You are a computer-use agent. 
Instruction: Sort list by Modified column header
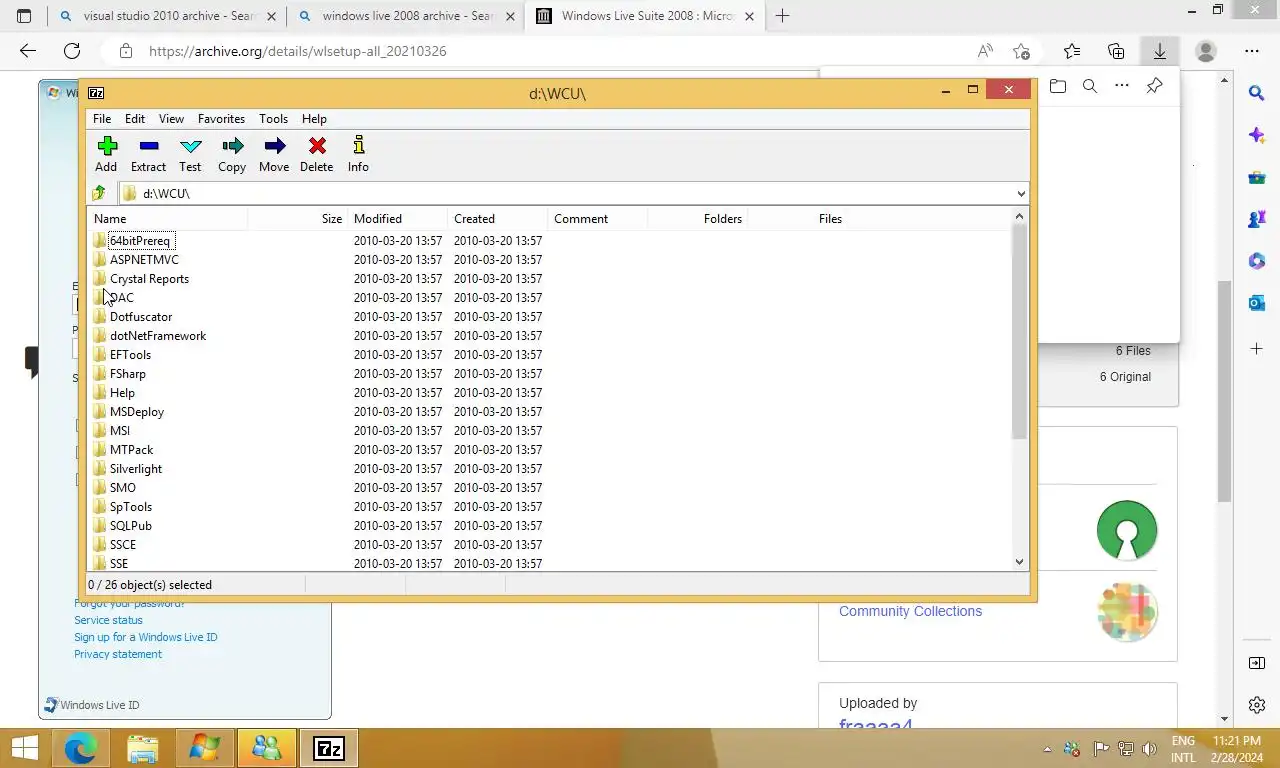tap(398, 219)
